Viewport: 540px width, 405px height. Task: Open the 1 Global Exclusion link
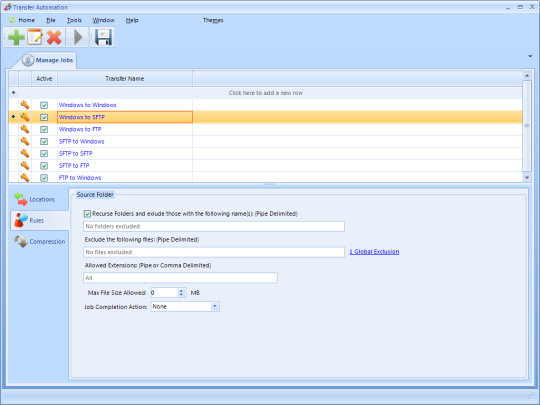[x=374, y=252]
